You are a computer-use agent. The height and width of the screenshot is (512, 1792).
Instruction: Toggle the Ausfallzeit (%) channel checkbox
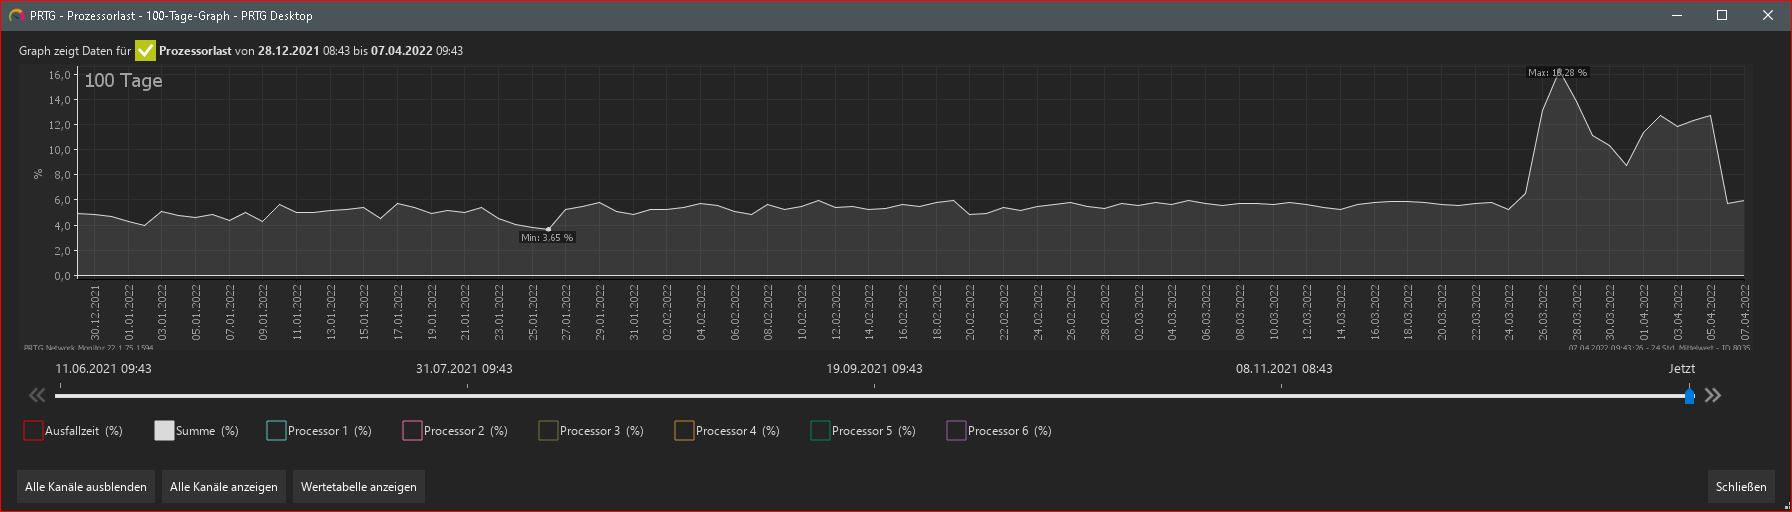click(x=33, y=431)
